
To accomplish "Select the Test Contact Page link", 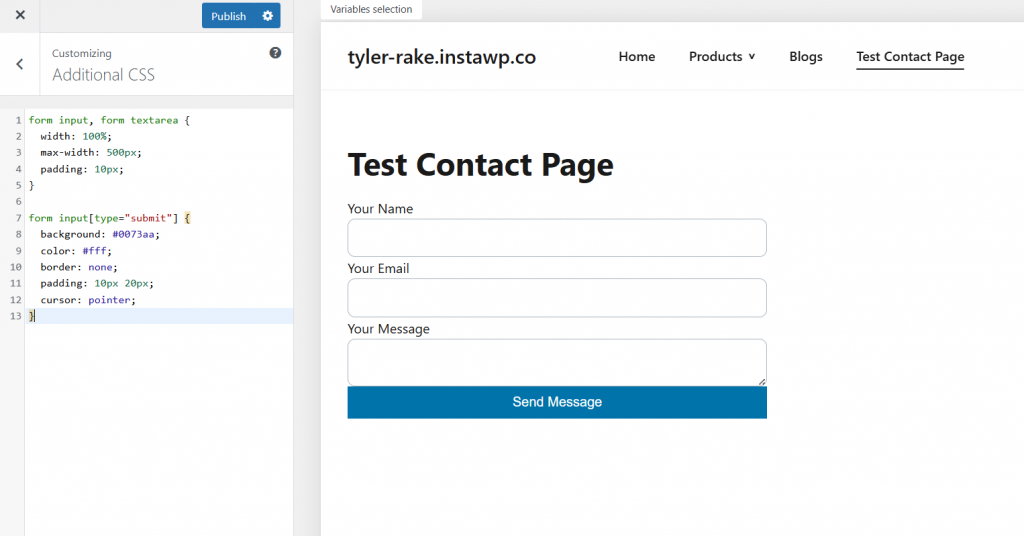I will pyautogui.click(x=910, y=57).
